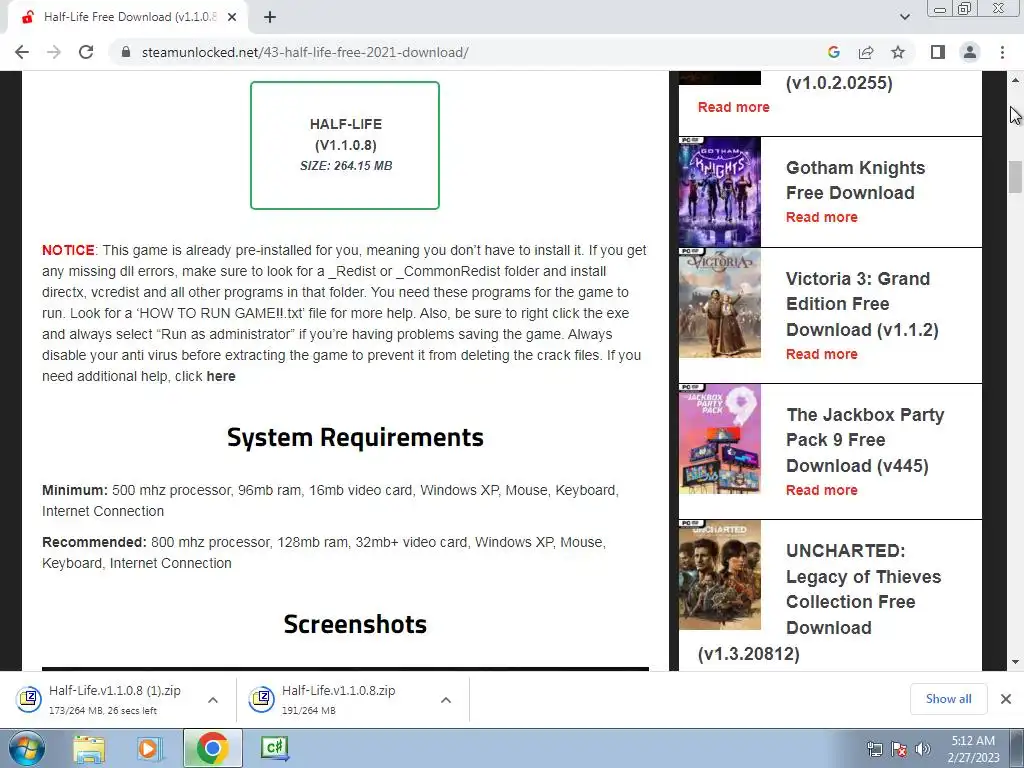Follow the 'here' help link
Image resolution: width=1024 pixels, height=768 pixels.
(x=221, y=376)
